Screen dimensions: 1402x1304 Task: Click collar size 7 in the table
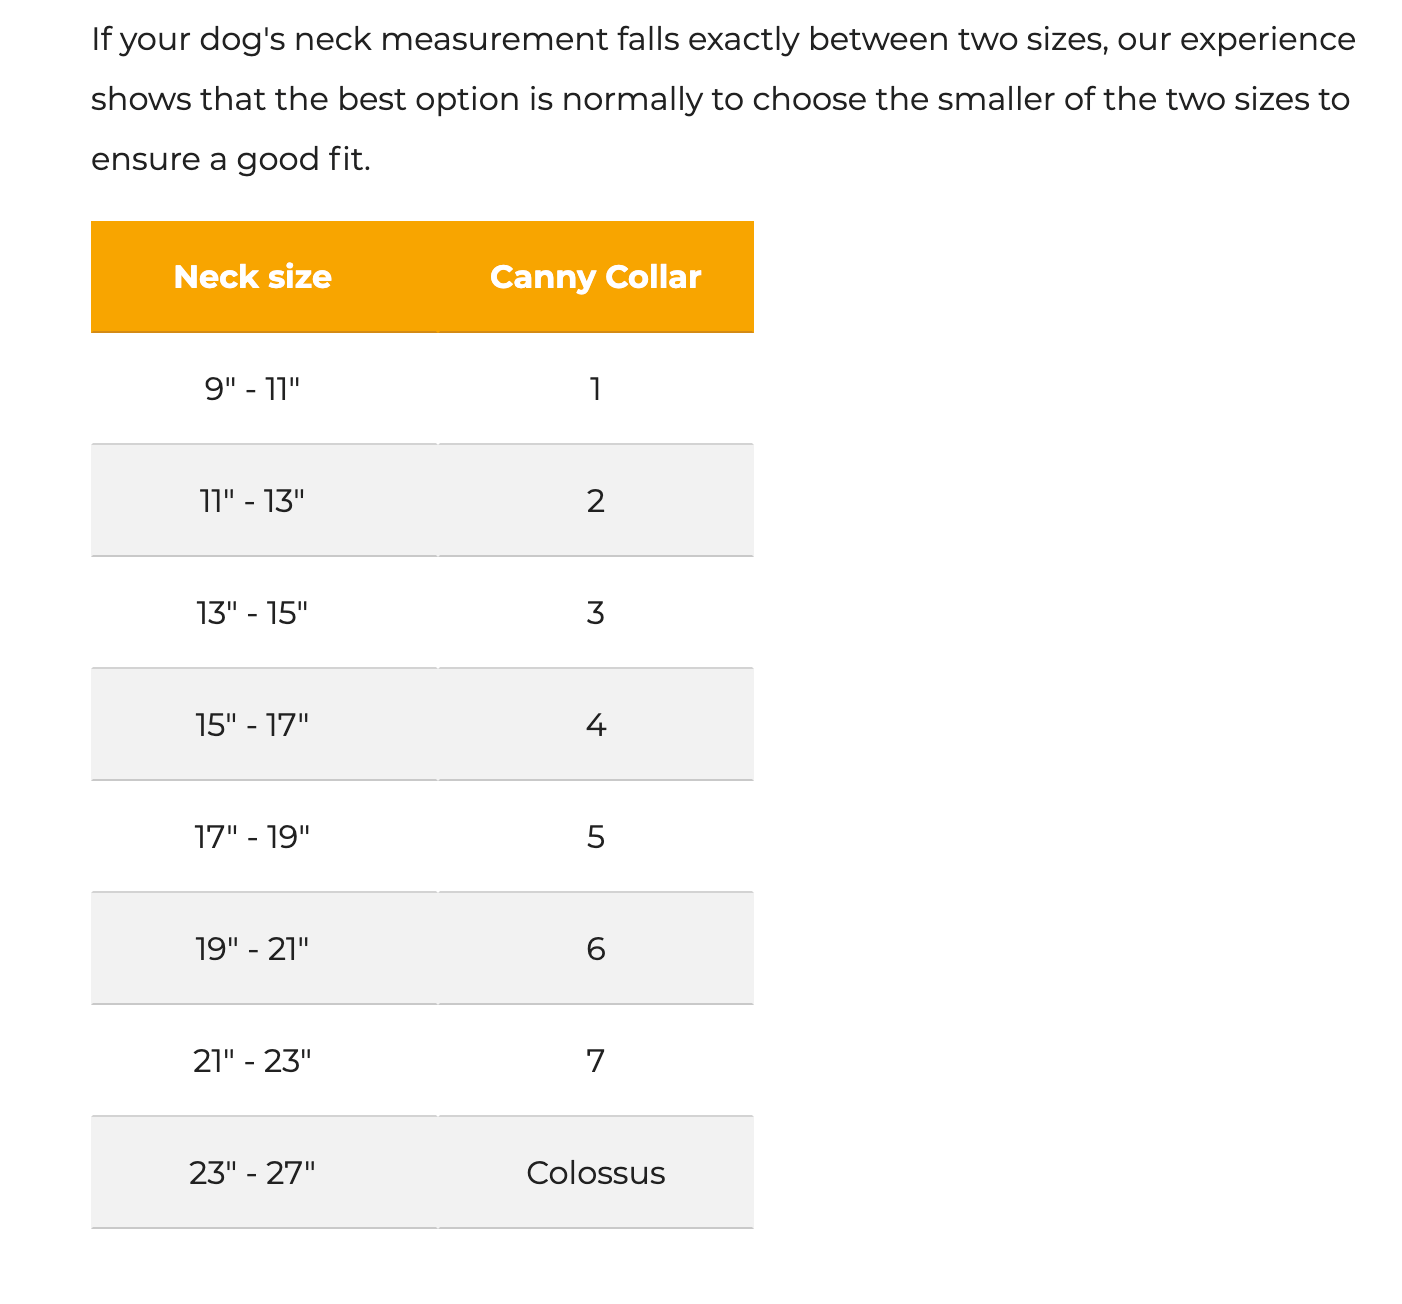[x=595, y=1061]
